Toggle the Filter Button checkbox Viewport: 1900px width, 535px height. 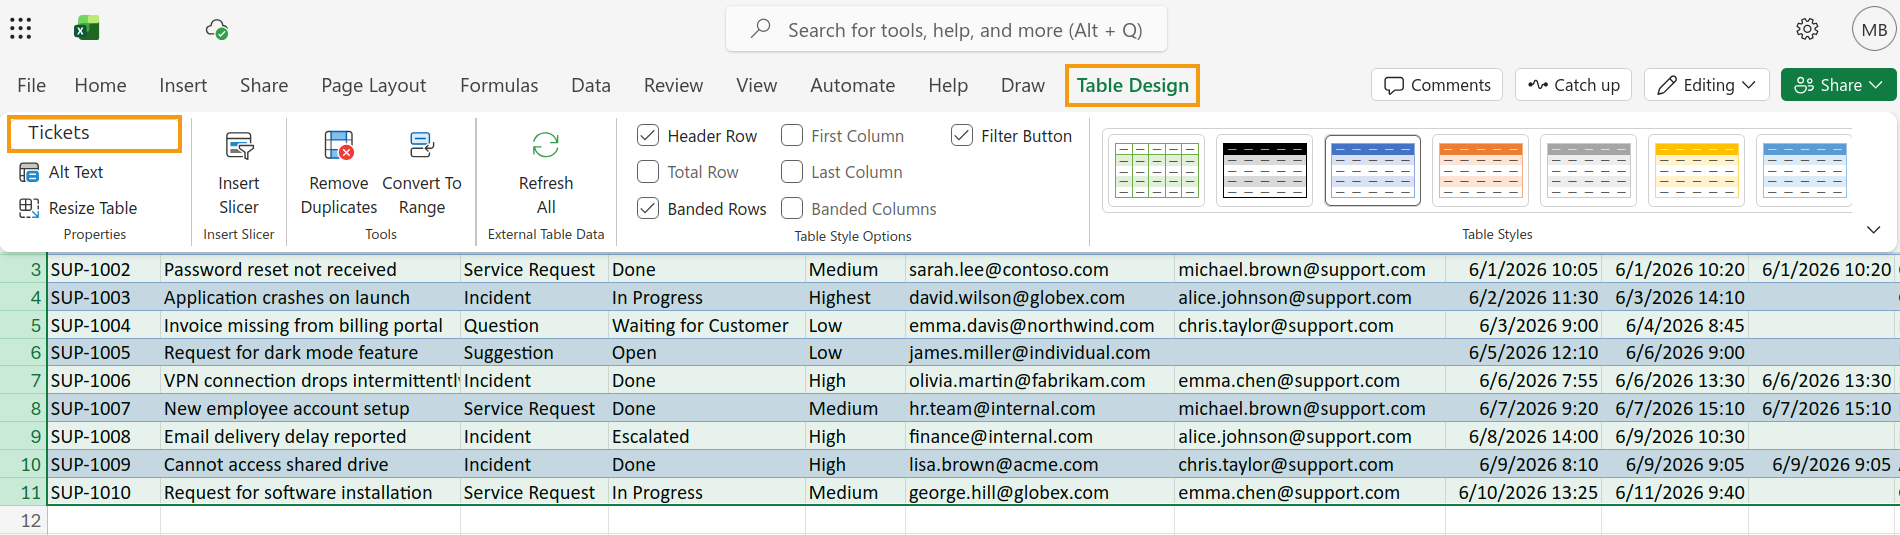(x=962, y=135)
